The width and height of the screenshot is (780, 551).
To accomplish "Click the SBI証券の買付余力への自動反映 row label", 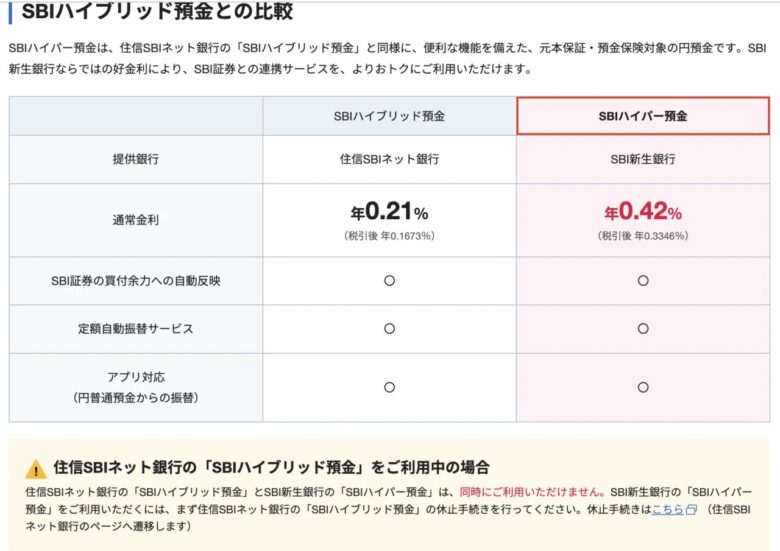I will 136,281.
